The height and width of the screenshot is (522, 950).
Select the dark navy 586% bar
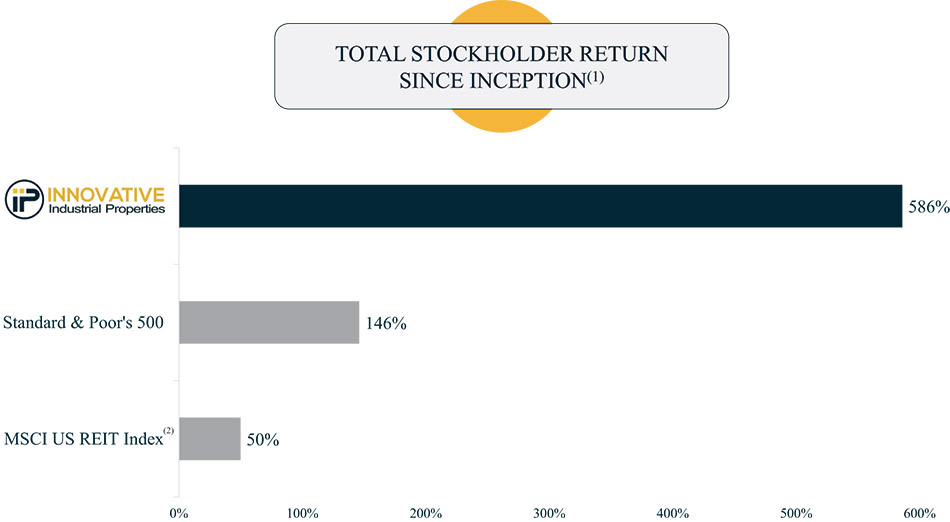(x=540, y=206)
